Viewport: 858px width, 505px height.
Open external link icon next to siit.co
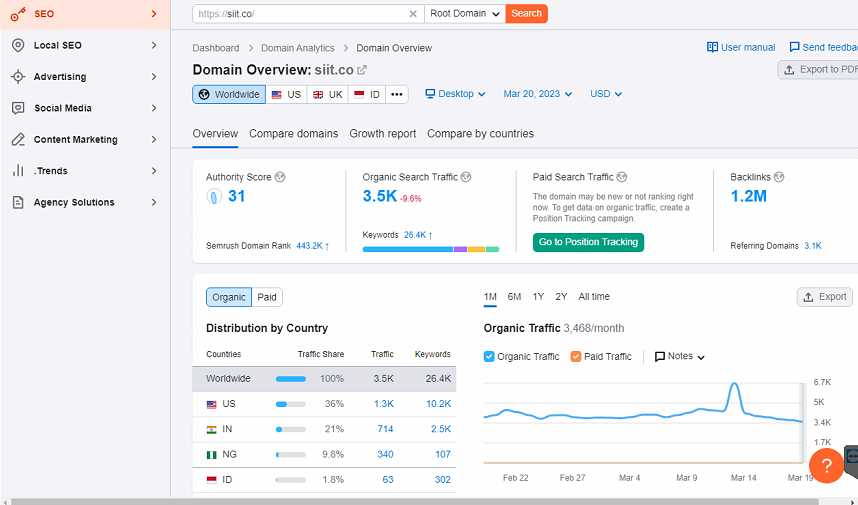(362, 70)
